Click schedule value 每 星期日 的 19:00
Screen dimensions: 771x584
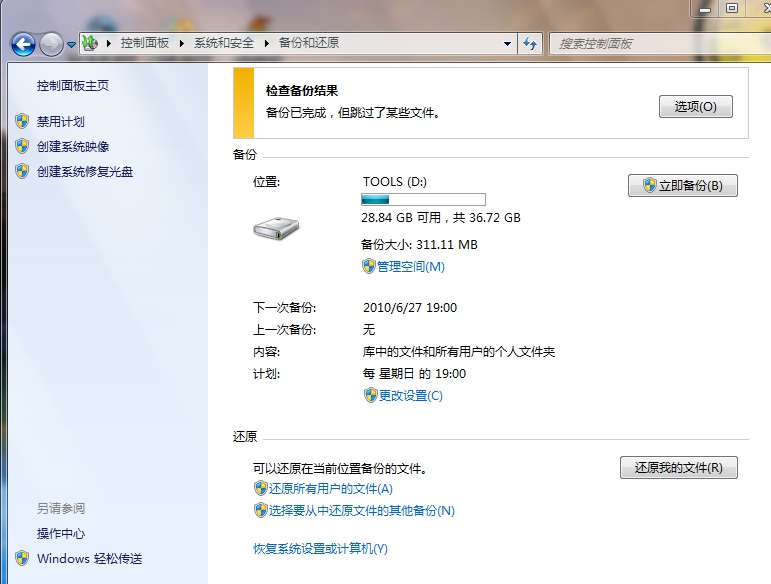[x=414, y=374]
